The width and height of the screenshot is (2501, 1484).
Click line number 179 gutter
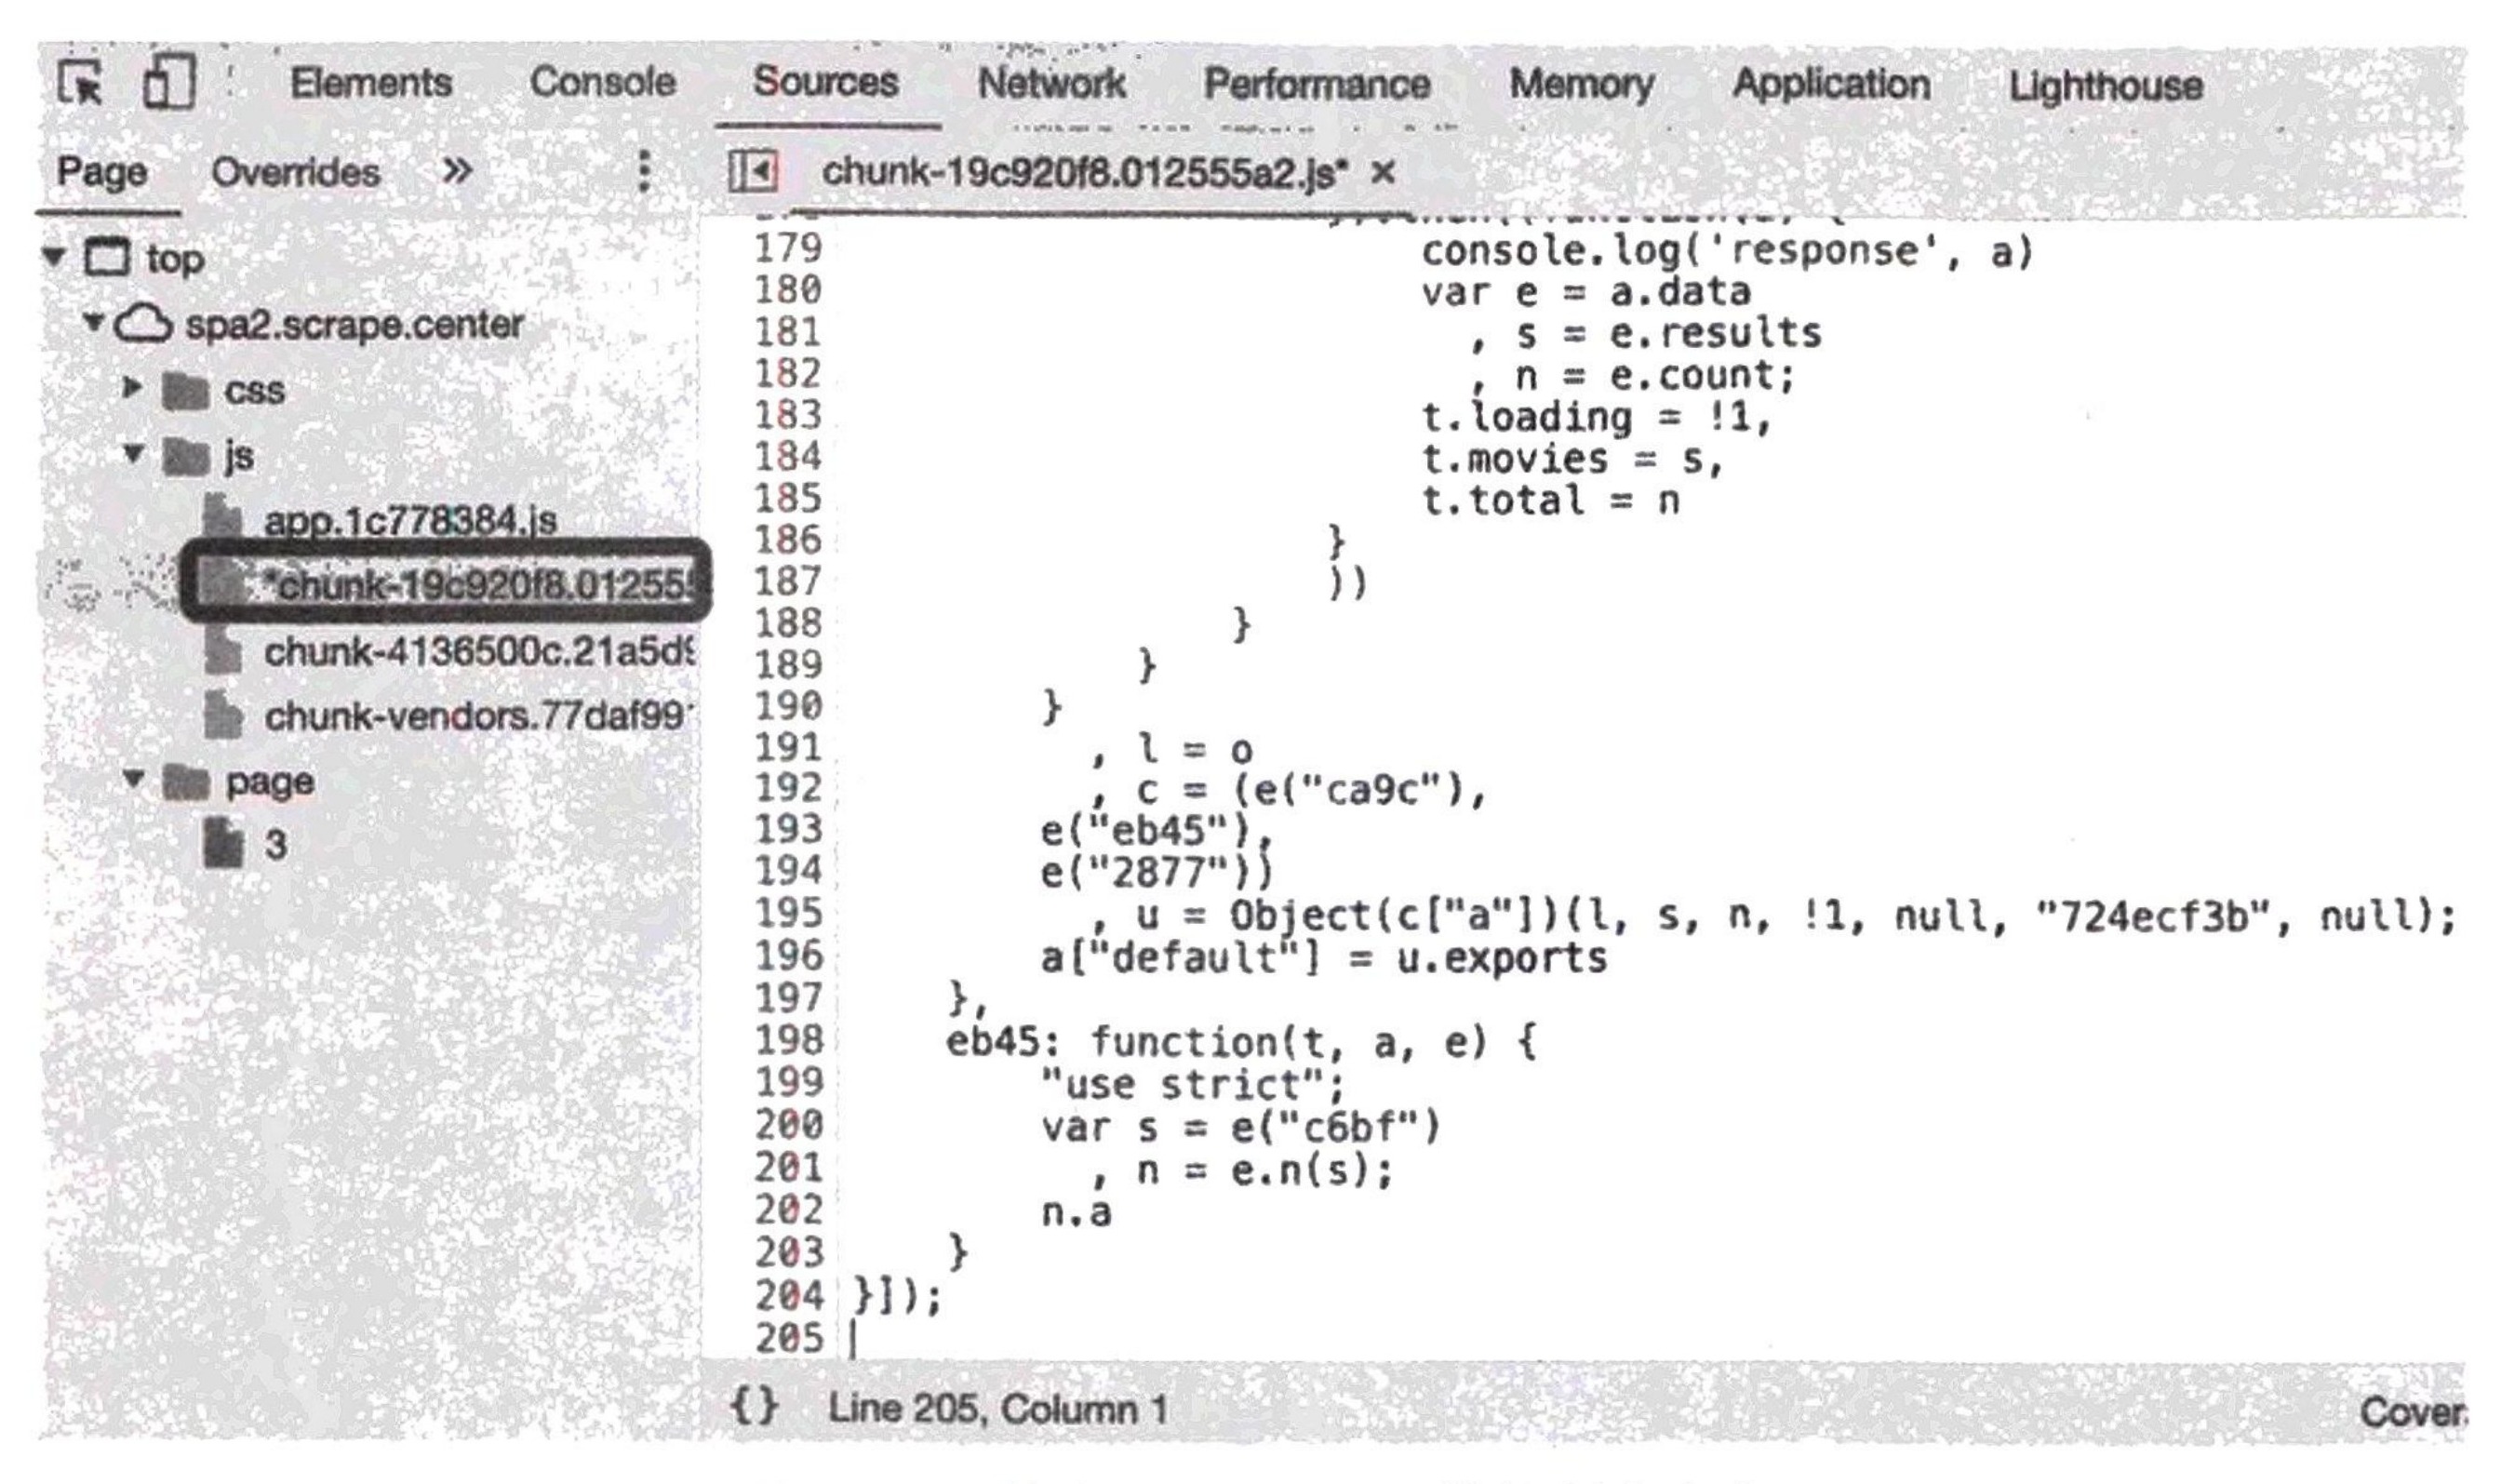[x=788, y=248]
